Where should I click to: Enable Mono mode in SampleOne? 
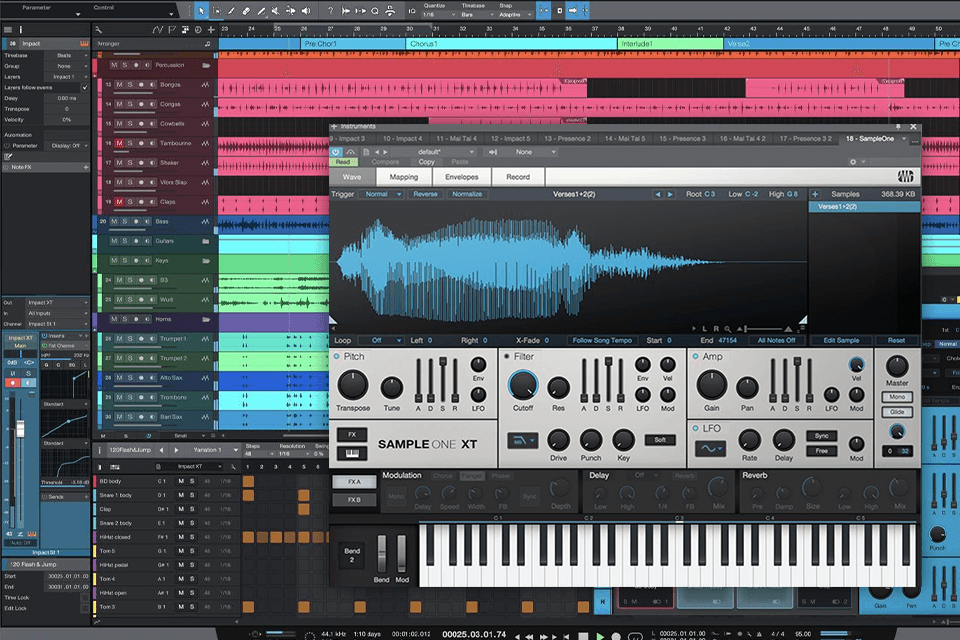pos(897,397)
